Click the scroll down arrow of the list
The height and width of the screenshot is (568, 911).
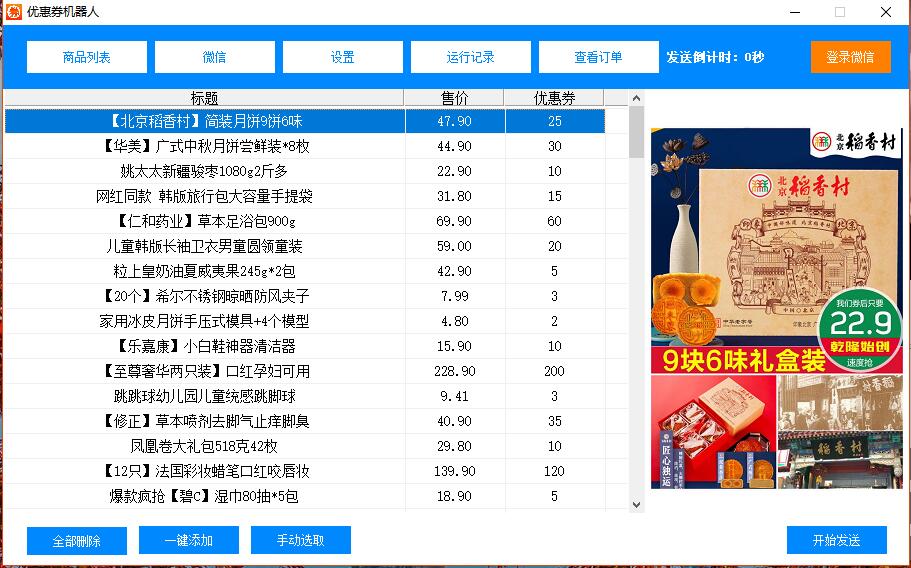(636, 505)
